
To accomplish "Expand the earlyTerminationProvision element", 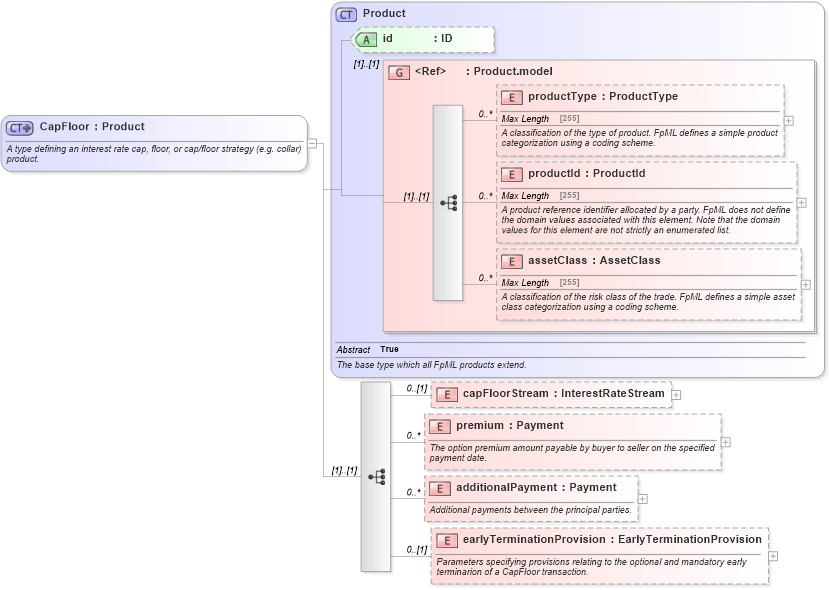I will 773,556.
